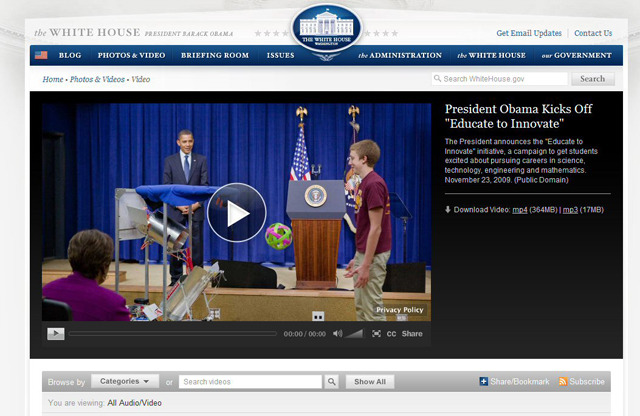Click the RSS Subscribe icon
This screenshot has height=416, width=640.
563,382
